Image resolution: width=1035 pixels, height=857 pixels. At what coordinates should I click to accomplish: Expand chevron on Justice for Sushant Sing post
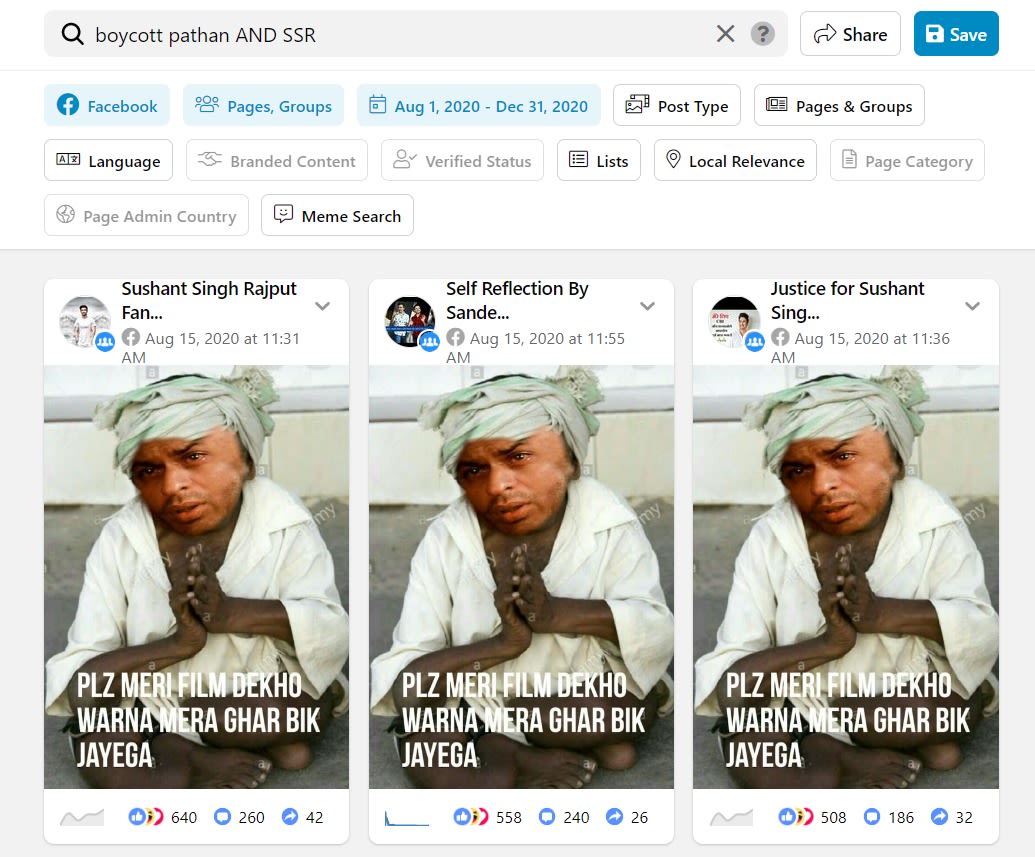972,307
